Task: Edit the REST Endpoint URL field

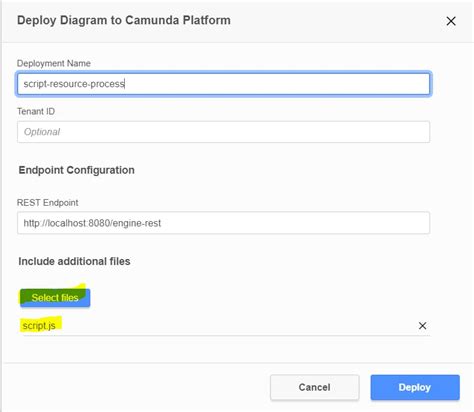Action: [223, 223]
